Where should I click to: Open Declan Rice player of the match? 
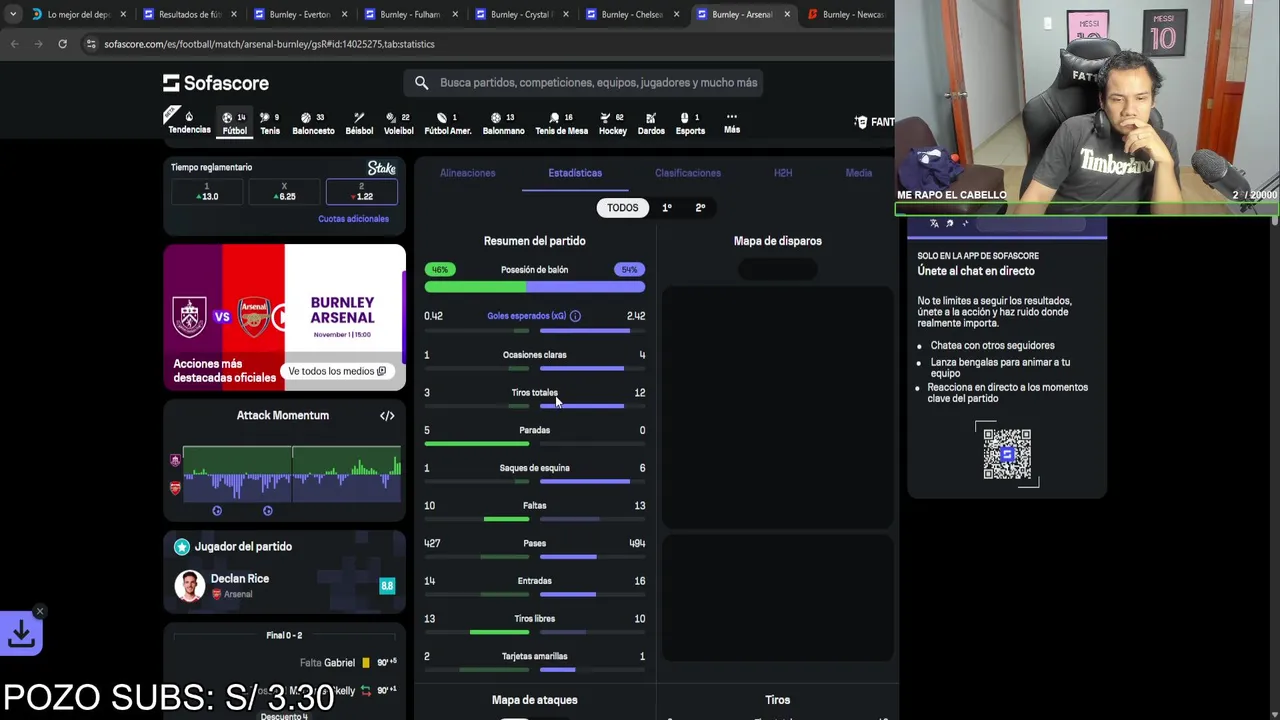[x=285, y=586]
